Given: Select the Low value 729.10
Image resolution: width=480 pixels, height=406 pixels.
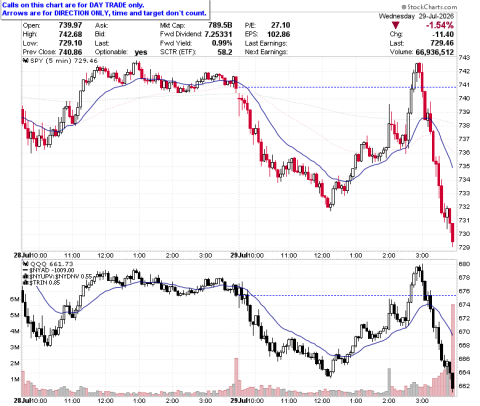Looking at the screenshot, I should pyautogui.click(x=70, y=43).
